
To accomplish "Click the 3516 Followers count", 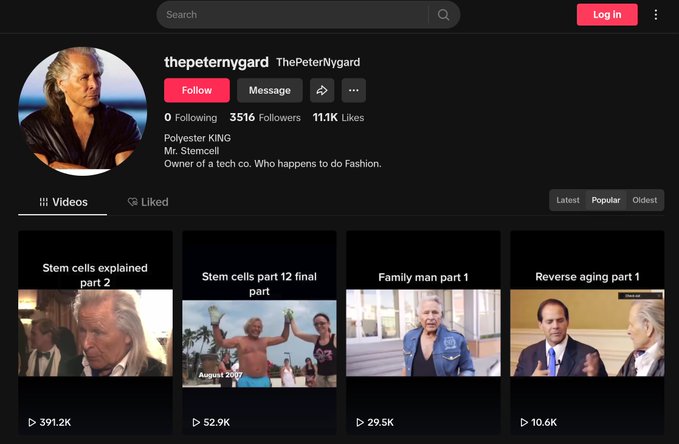I will [x=265, y=117].
